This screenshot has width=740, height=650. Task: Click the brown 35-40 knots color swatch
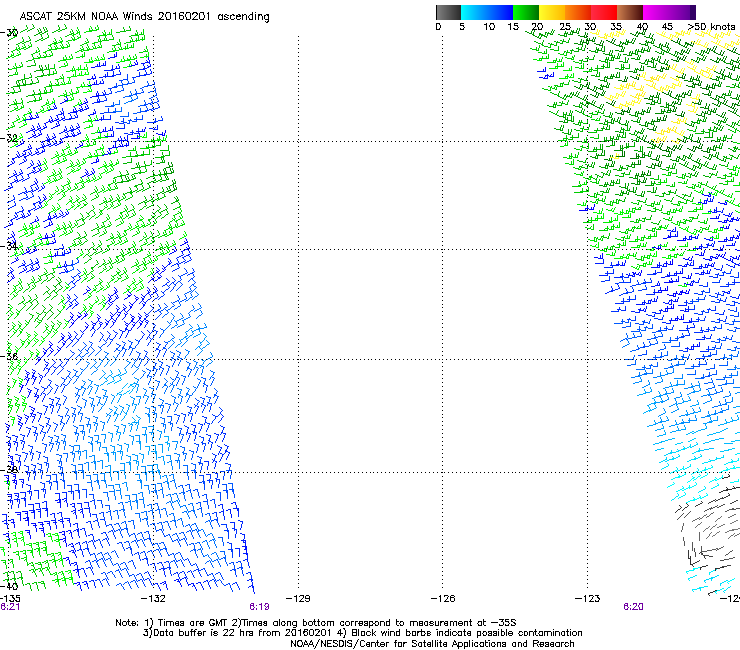click(x=630, y=12)
